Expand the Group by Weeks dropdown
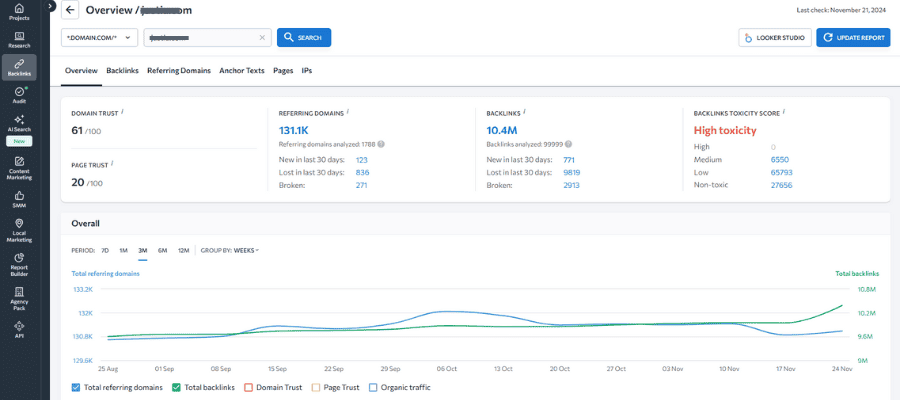 point(246,250)
